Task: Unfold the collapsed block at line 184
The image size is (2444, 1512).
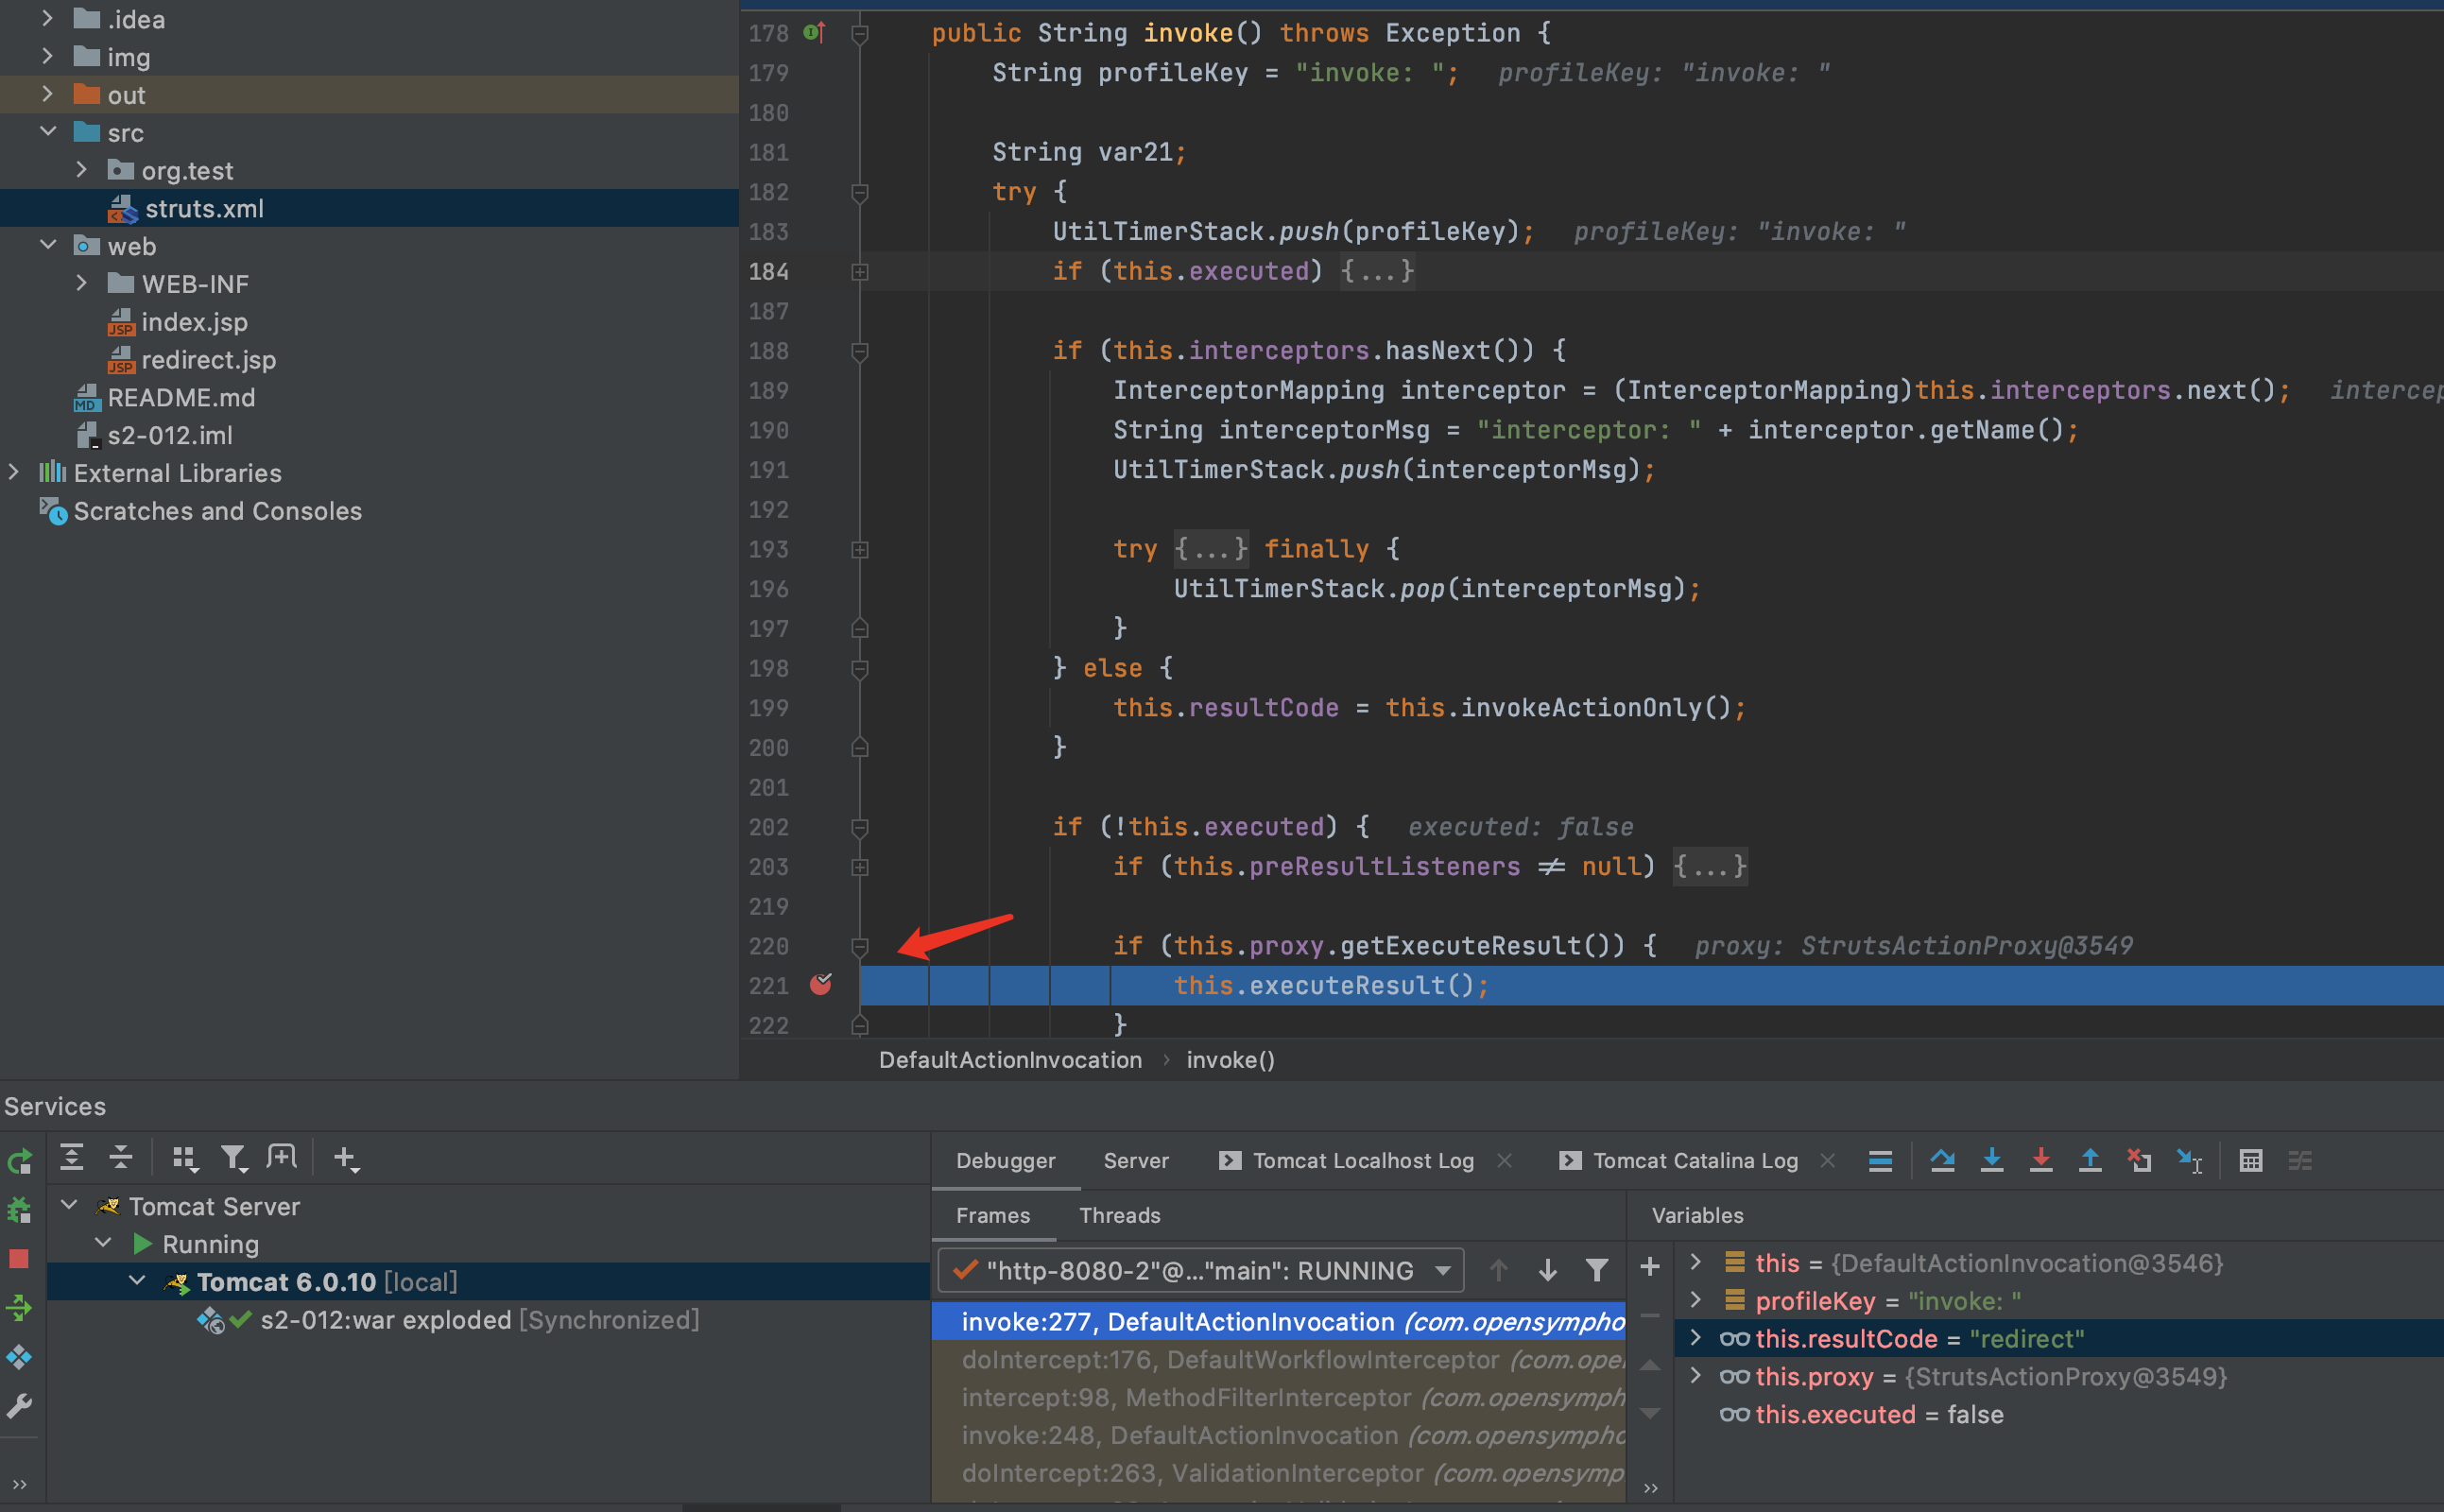Action: 860,272
